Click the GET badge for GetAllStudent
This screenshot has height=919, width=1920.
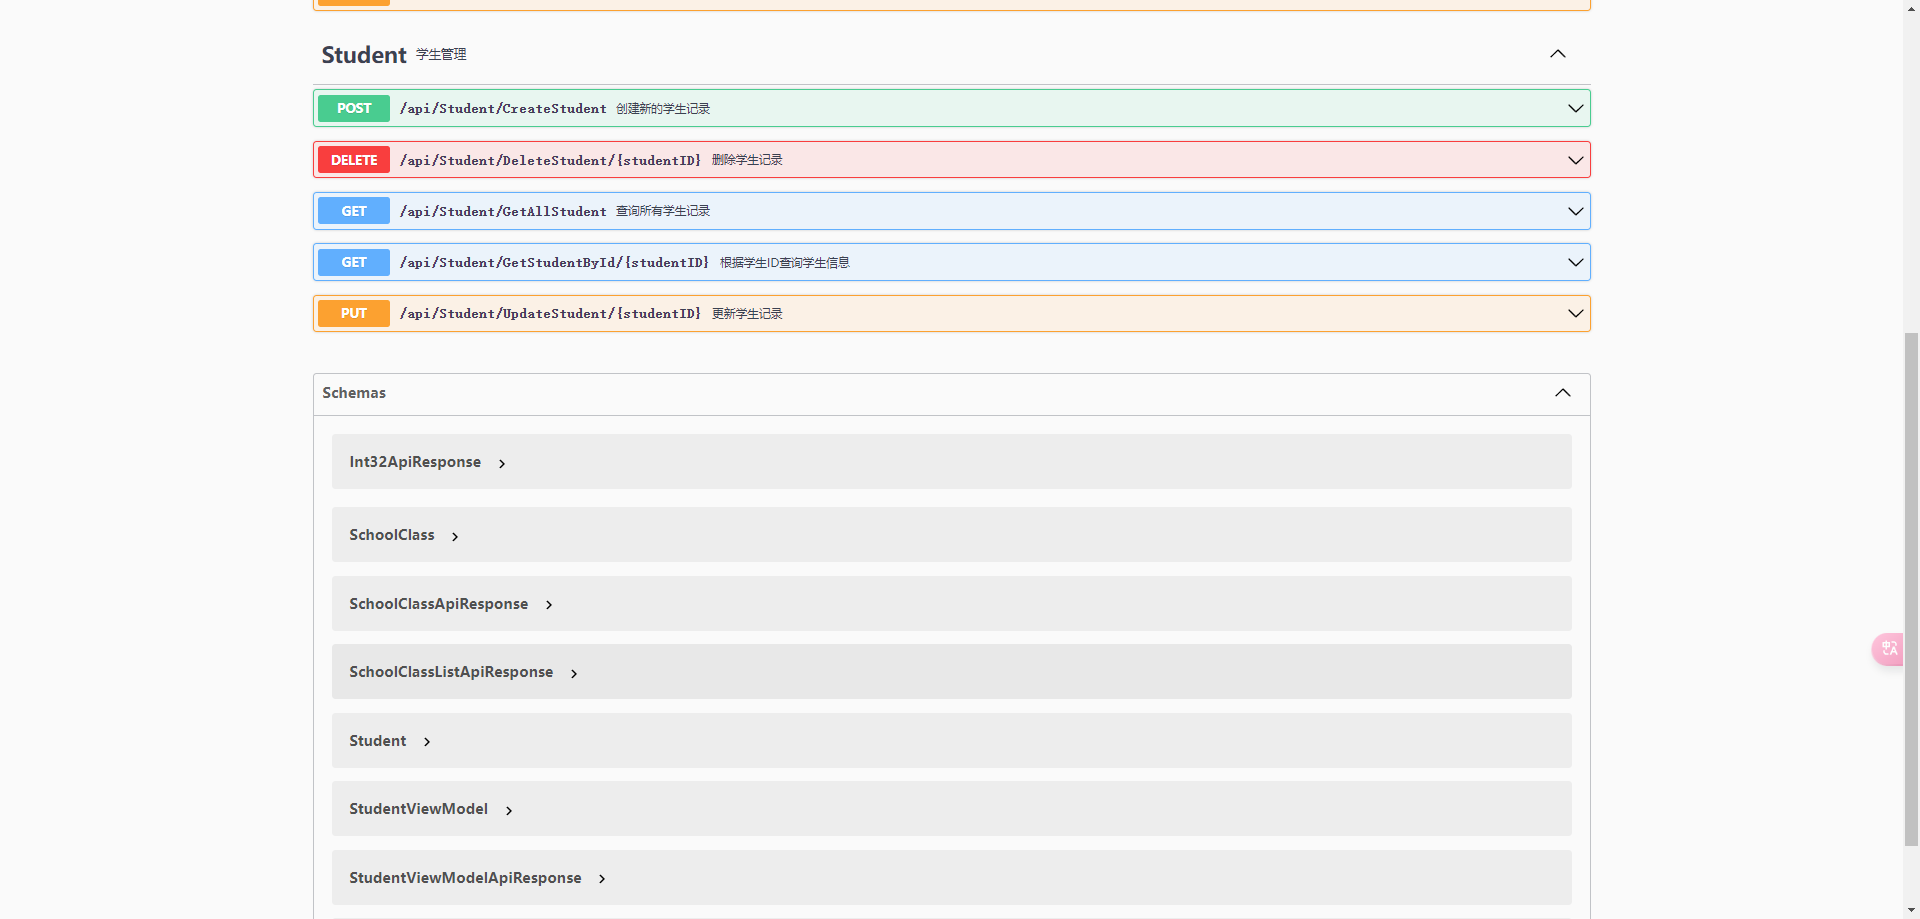click(354, 211)
